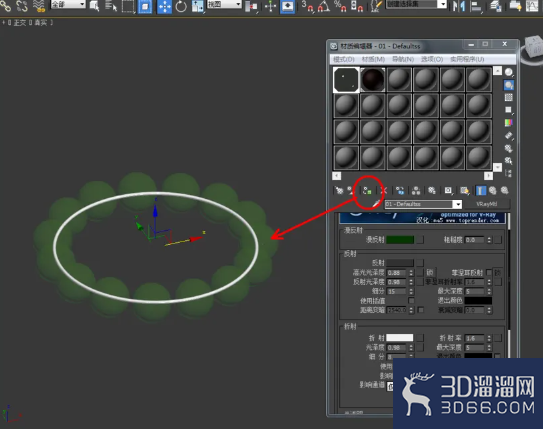The height and width of the screenshot is (429, 543).
Task: Click Pick Material from Object eyedropper
Action: pyautogui.click(x=377, y=204)
